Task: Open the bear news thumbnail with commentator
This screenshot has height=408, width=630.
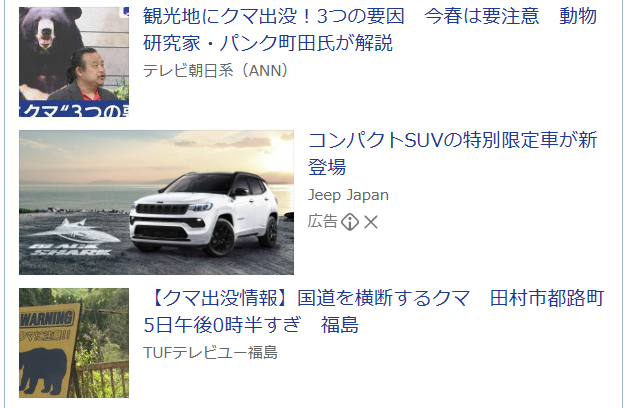Action: coord(74,62)
